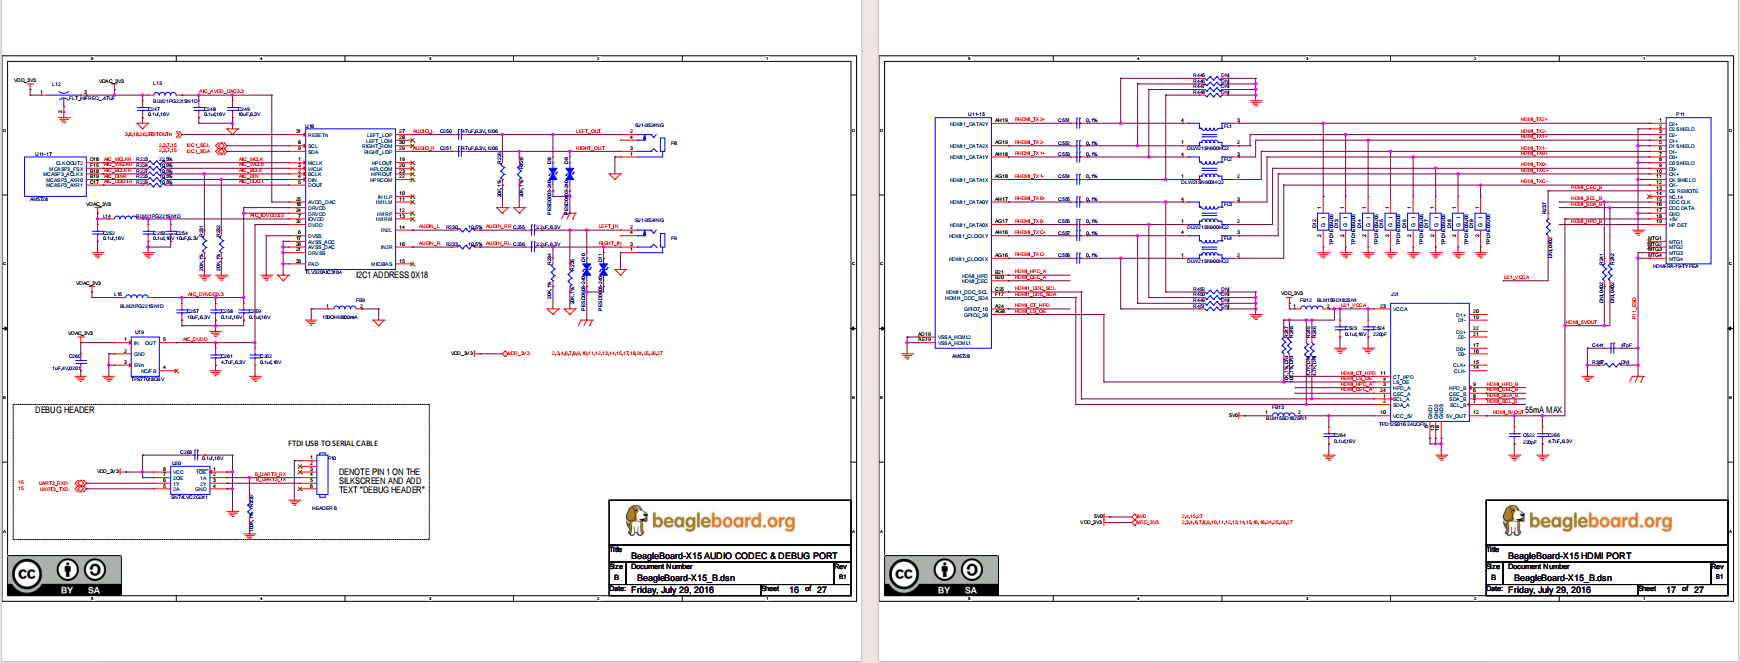Click 'FTDI USB TO SERIAL CABLE' label
This screenshot has width=1740, height=663.
333,443
